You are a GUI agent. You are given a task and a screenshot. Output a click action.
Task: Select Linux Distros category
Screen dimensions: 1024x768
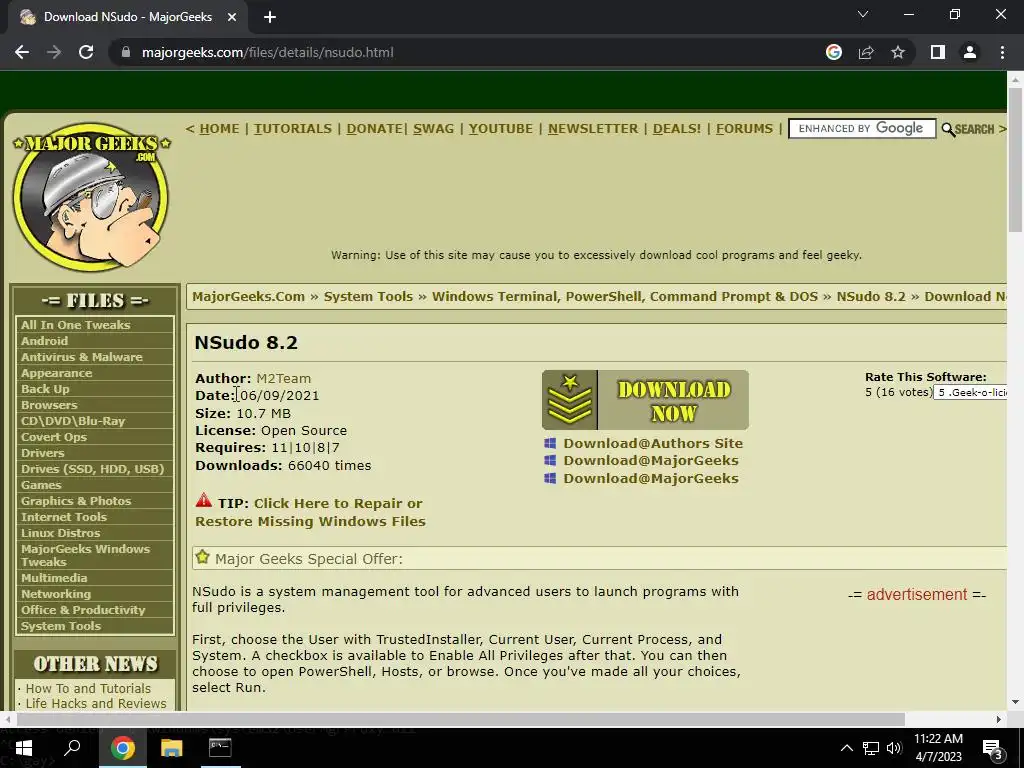[x=61, y=533]
